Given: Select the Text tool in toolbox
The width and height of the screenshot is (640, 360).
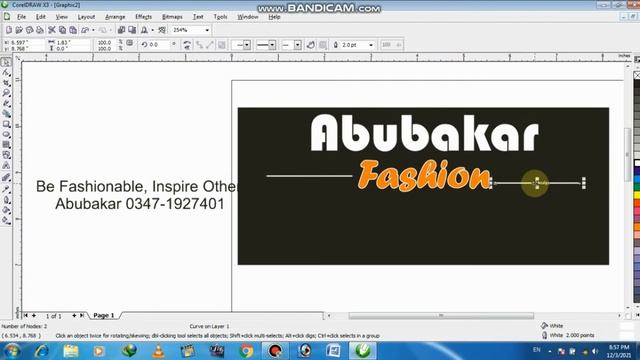Looking at the screenshot, I should [6, 165].
